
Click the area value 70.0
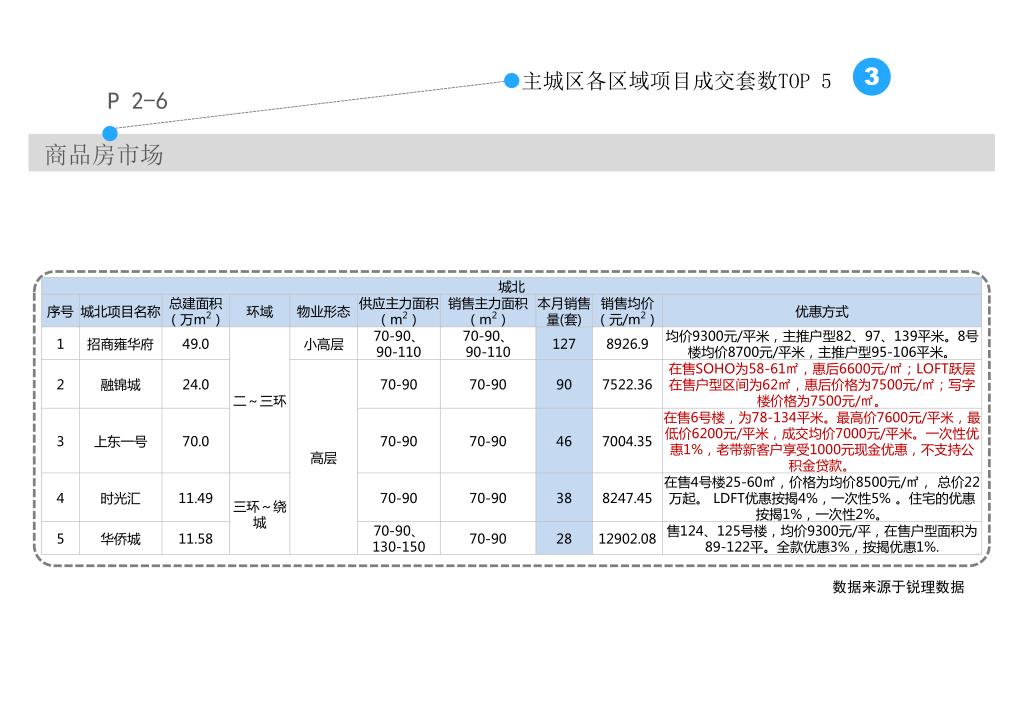click(195, 441)
